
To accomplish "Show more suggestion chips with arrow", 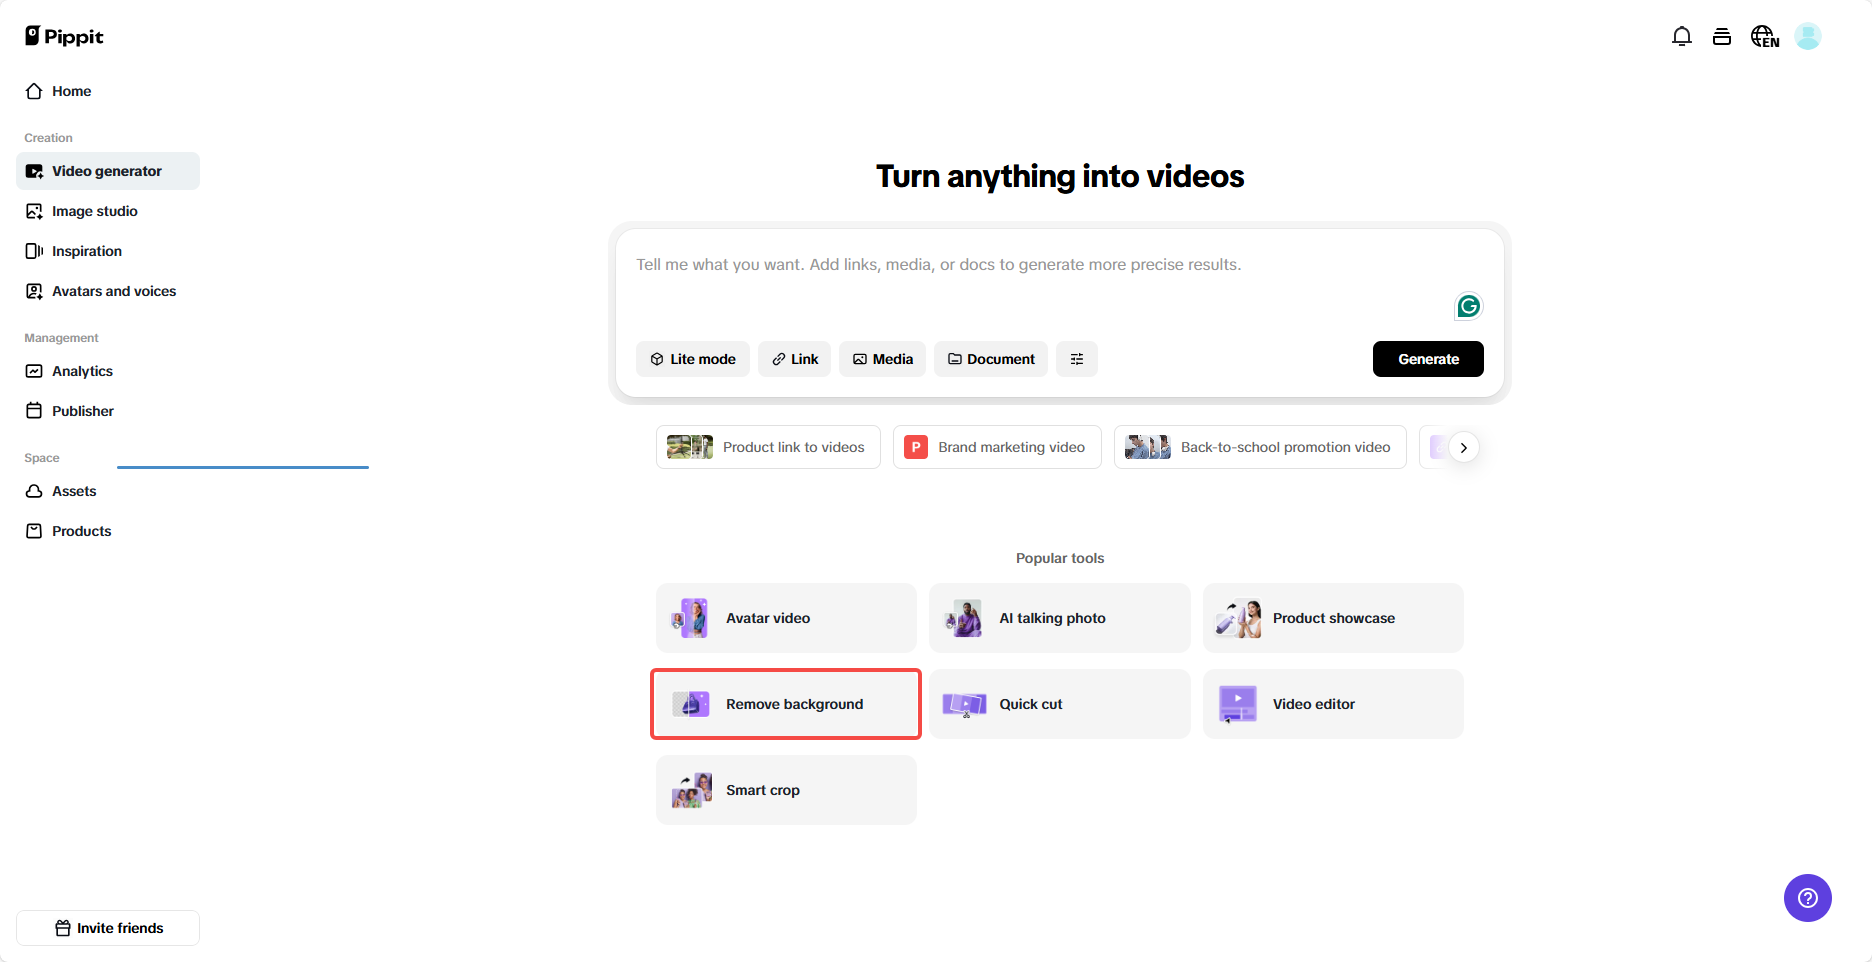I will pyautogui.click(x=1464, y=447).
